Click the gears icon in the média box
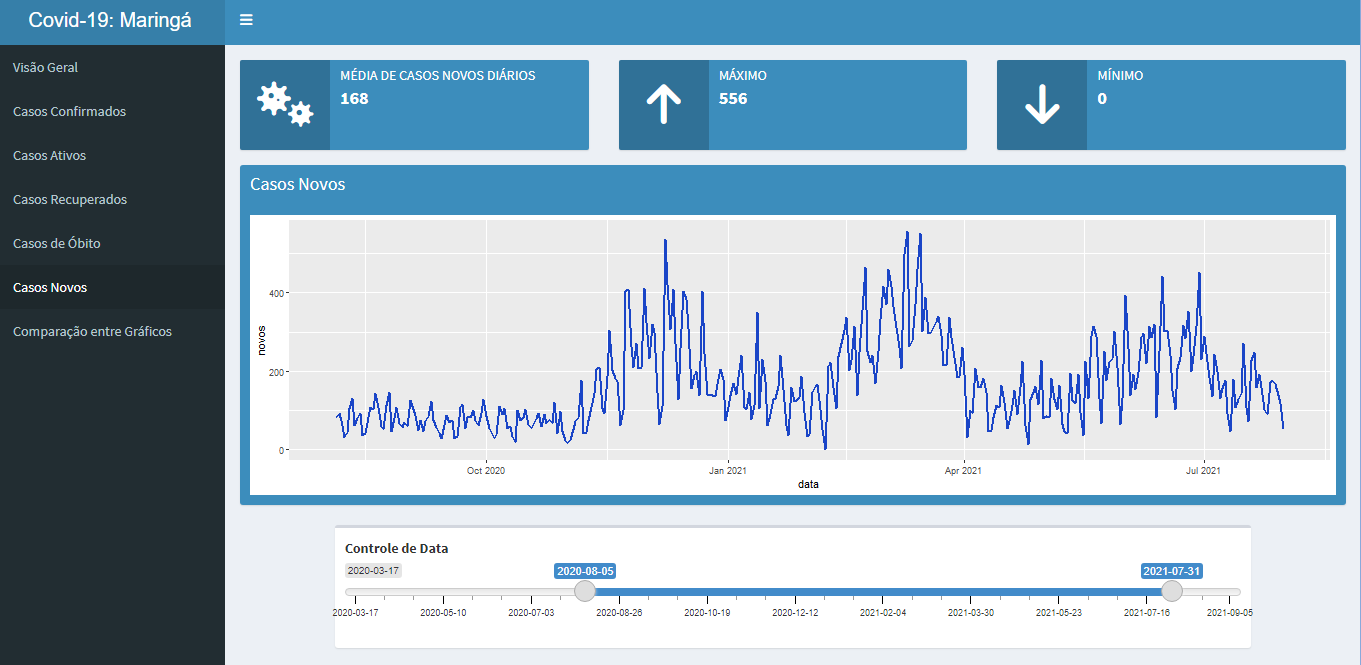Viewport: 1361px width, 665px height. (x=285, y=104)
